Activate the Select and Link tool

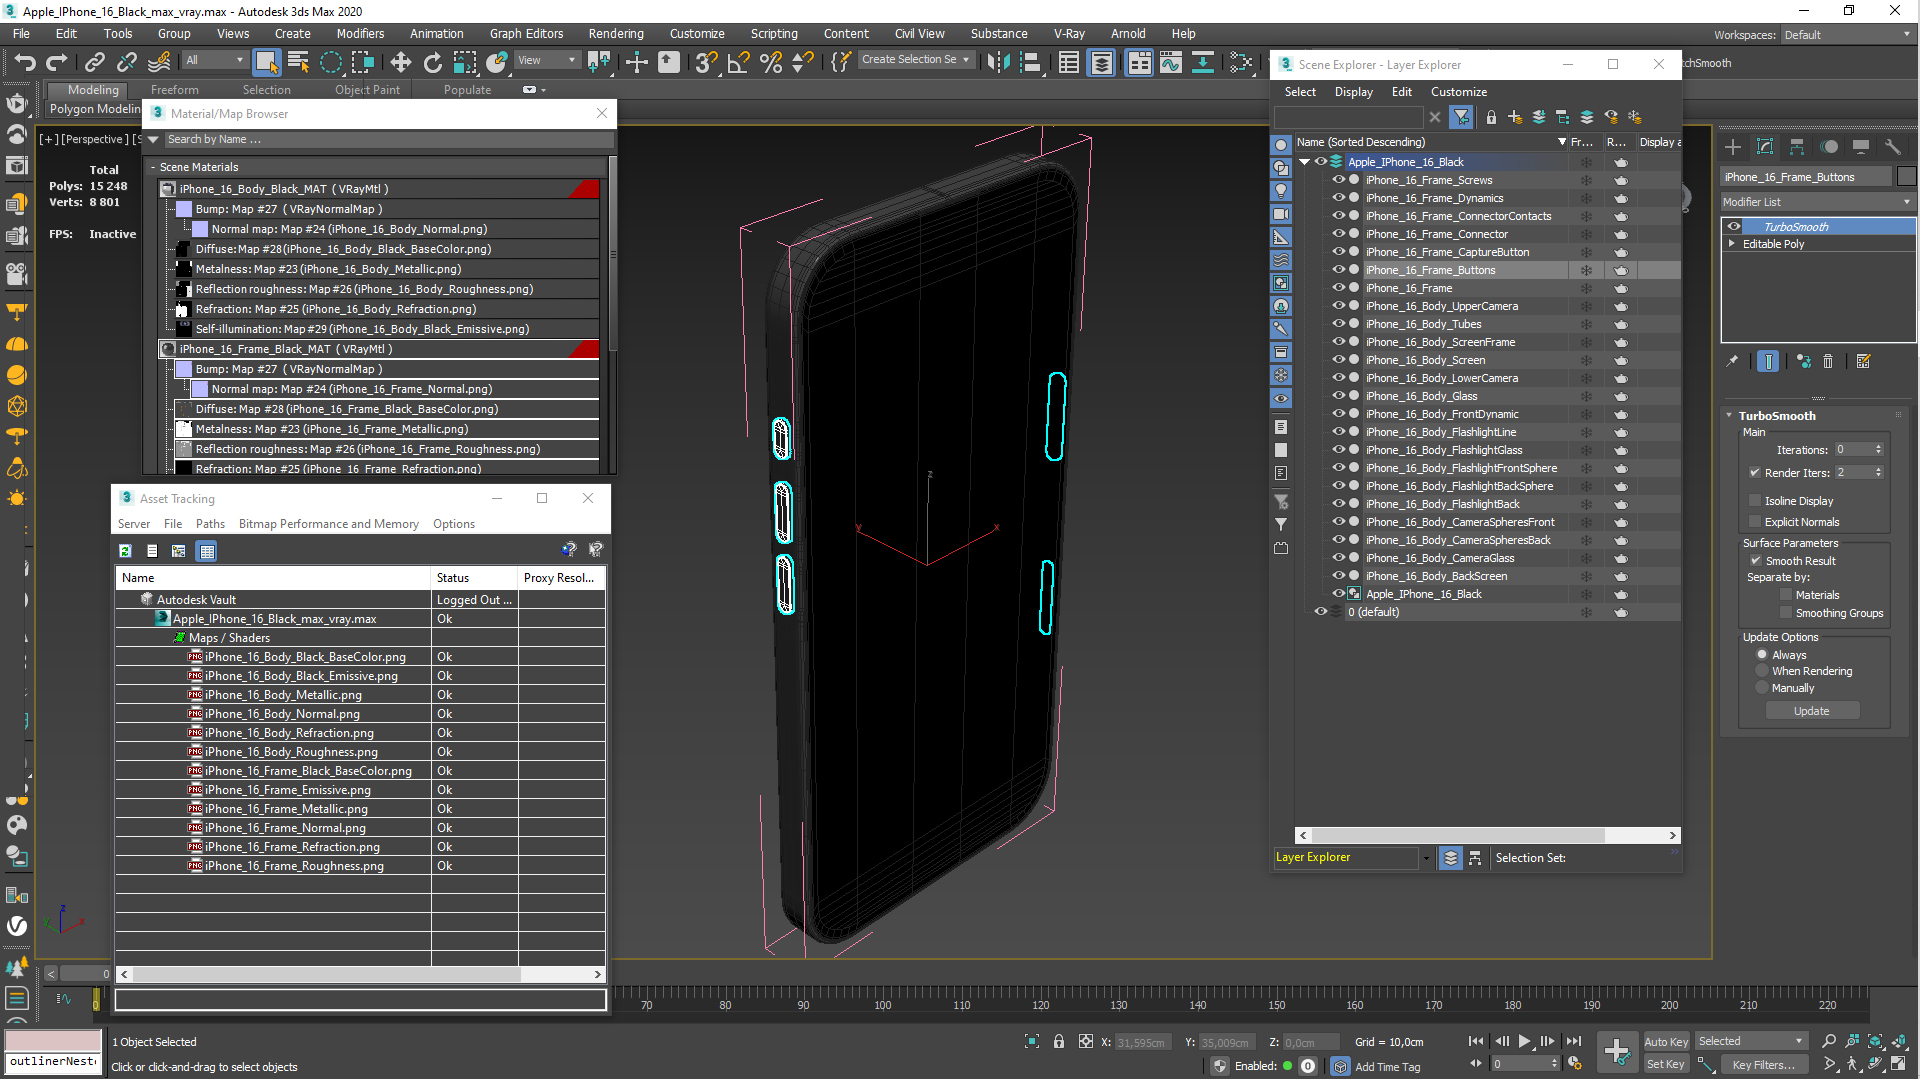[x=95, y=62]
